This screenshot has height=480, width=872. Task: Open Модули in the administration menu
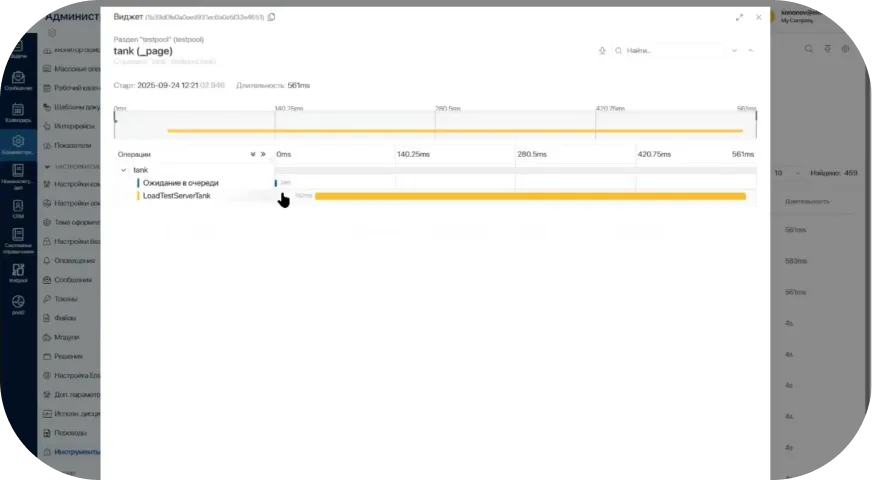pyautogui.click(x=67, y=337)
